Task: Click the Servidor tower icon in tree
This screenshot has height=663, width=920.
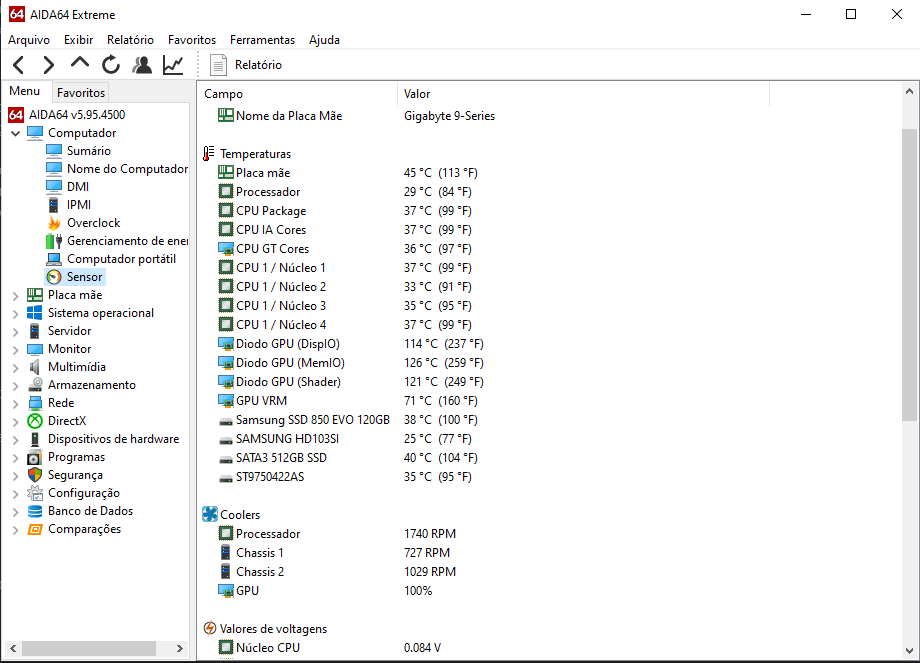Action: coord(35,331)
